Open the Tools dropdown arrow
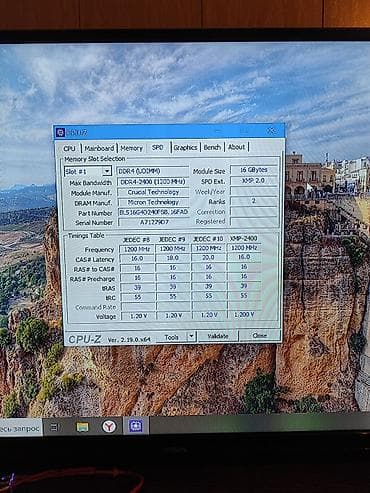 click(191, 336)
